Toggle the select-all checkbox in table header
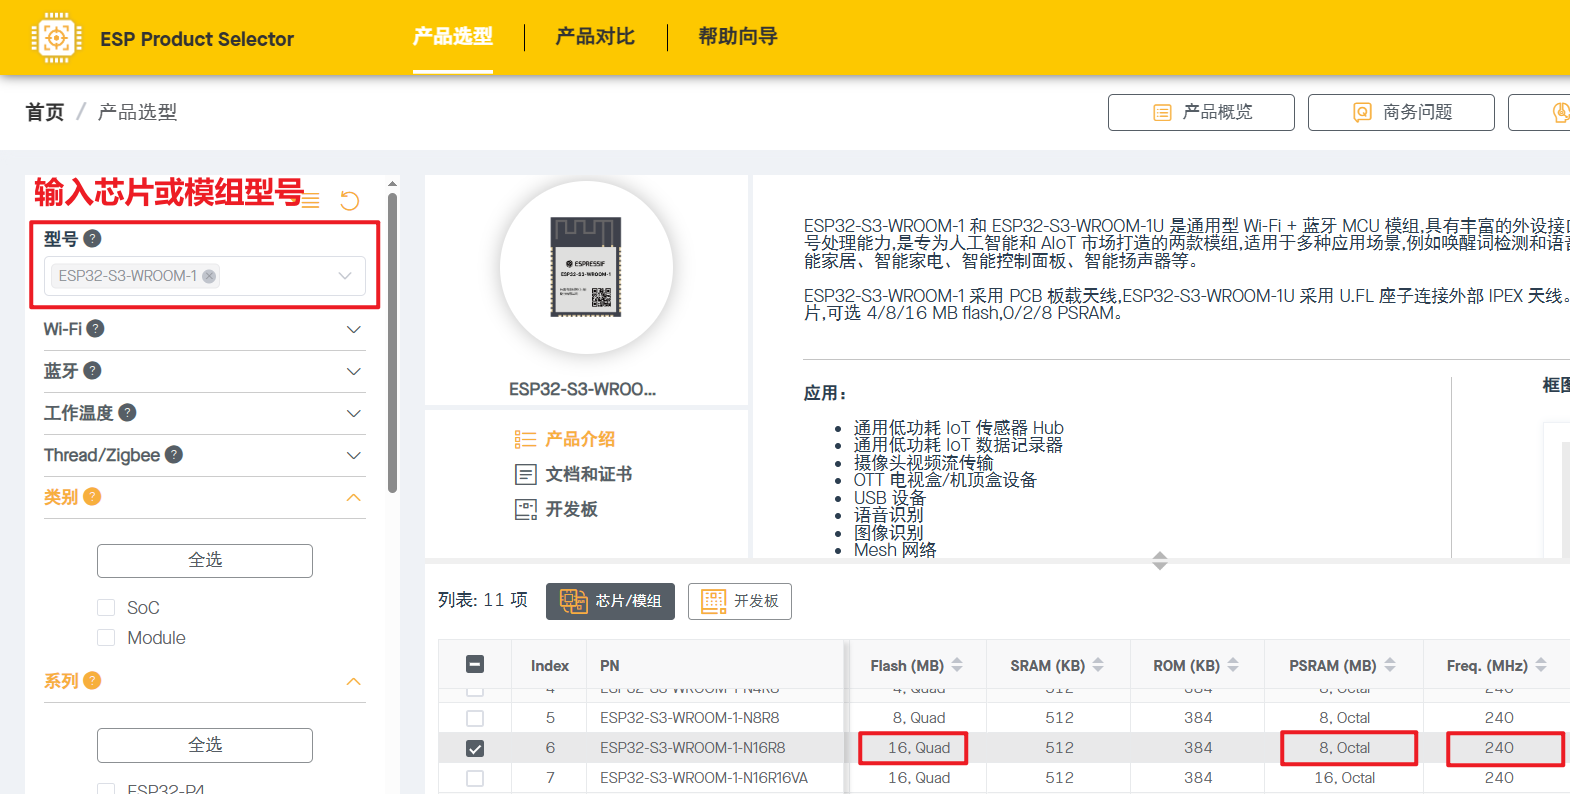This screenshot has width=1570, height=794. tap(475, 665)
